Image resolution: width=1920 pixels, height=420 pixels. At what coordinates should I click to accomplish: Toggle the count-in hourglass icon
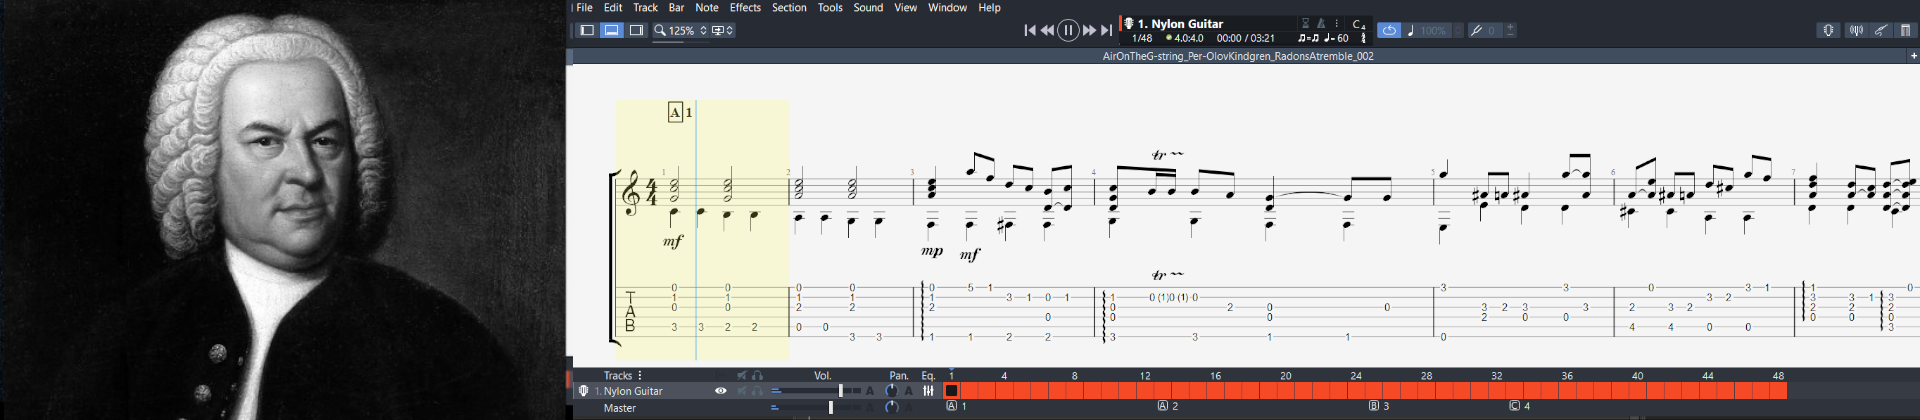point(1305,23)
